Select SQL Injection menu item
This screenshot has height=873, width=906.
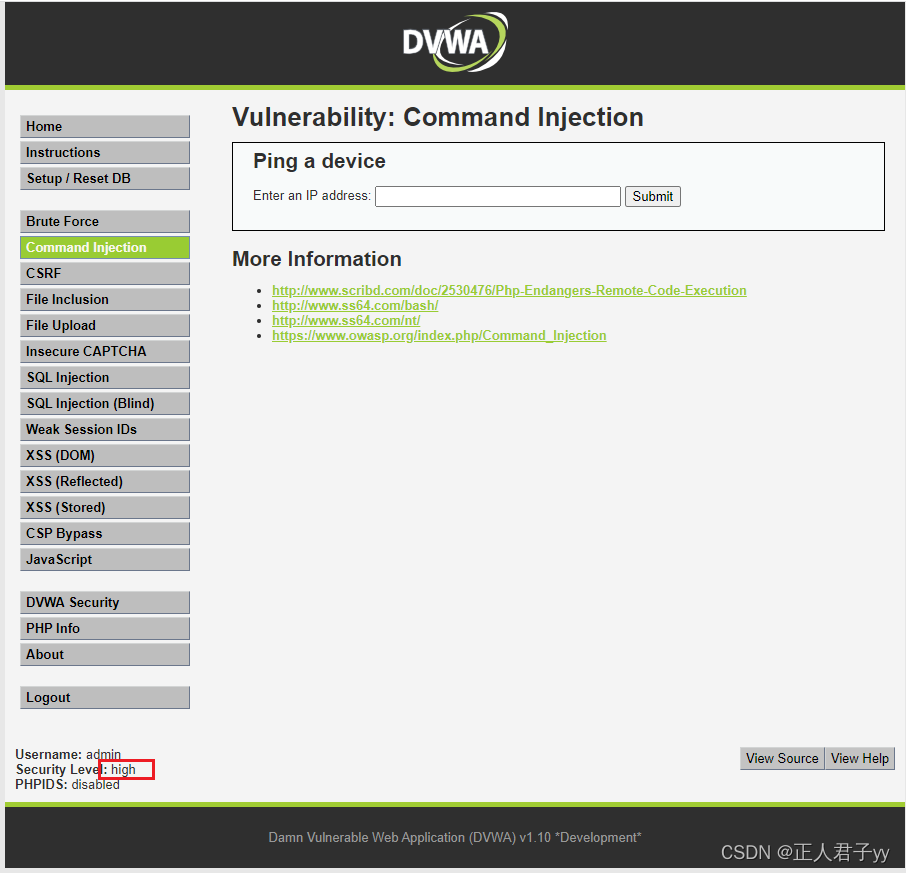click(x=105, y=377)
